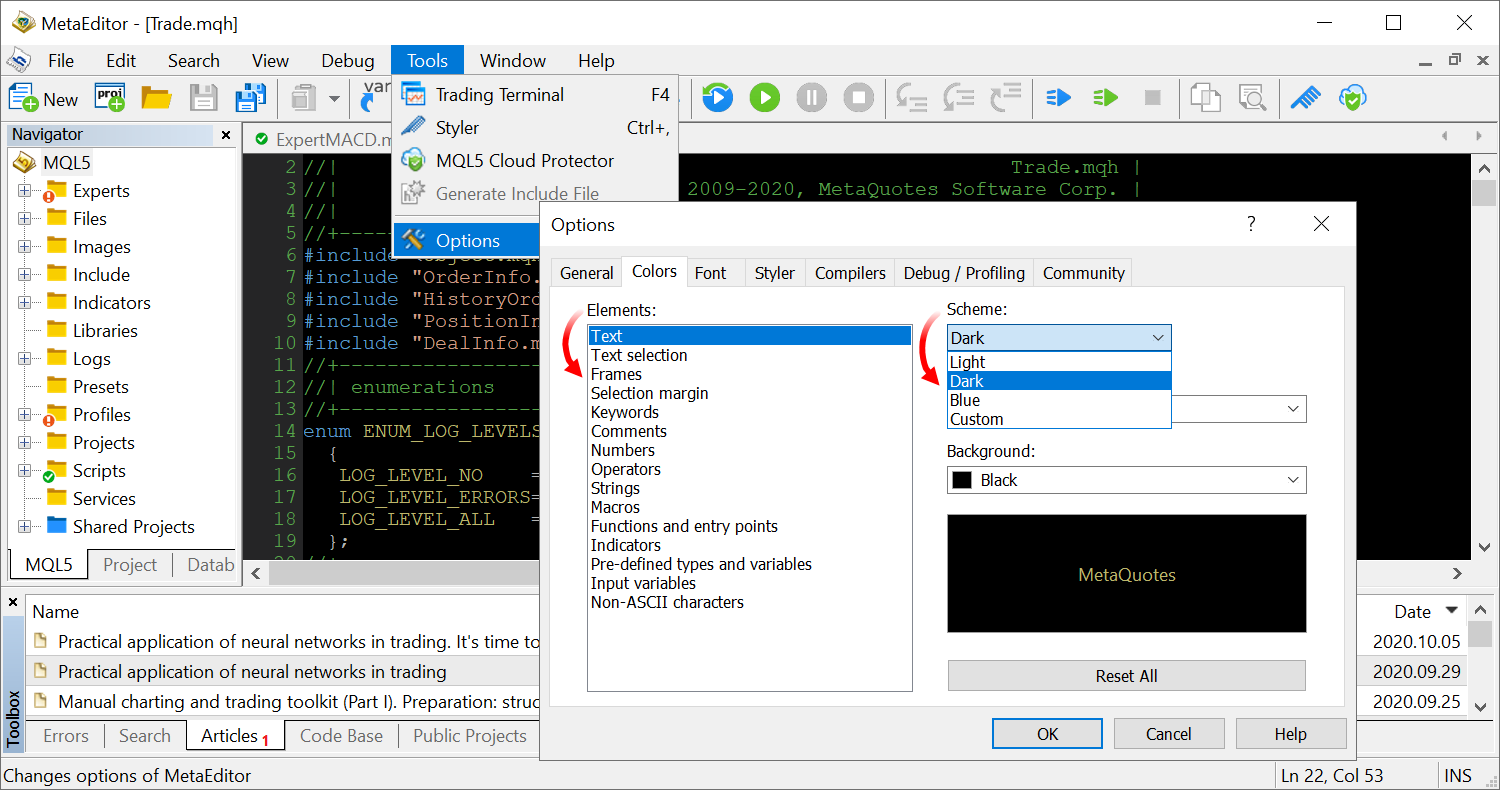Select Keywords in the Elements list
Image resolution: width=1500 pixels, height=790 pixels.
(x=750, y=412)
